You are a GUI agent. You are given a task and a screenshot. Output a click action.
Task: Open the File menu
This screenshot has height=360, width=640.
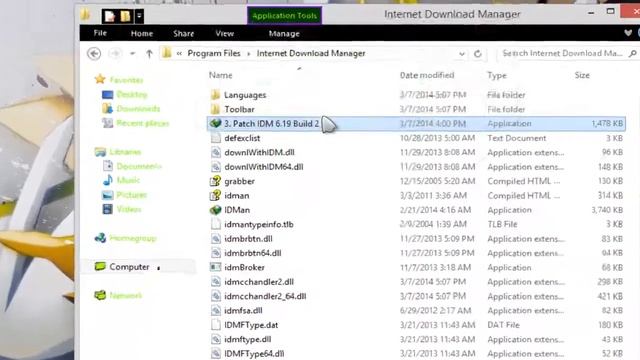click(100, 33)
